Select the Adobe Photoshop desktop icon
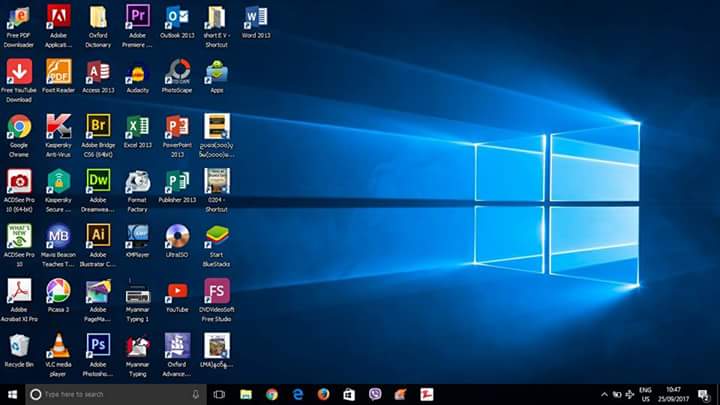Viewport: 720px width, 405px height. pyautogui.click(x=98, y=354)
